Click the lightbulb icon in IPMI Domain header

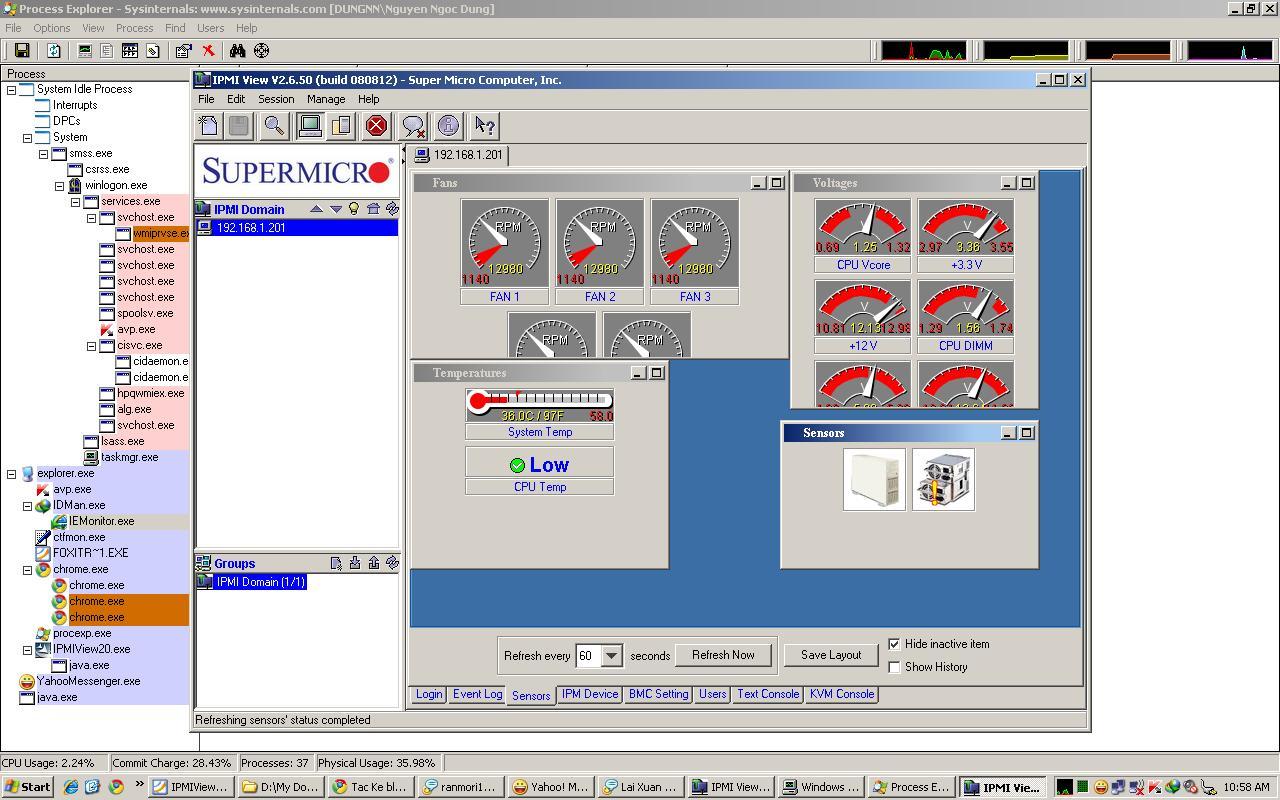click(x=353, y=209)
